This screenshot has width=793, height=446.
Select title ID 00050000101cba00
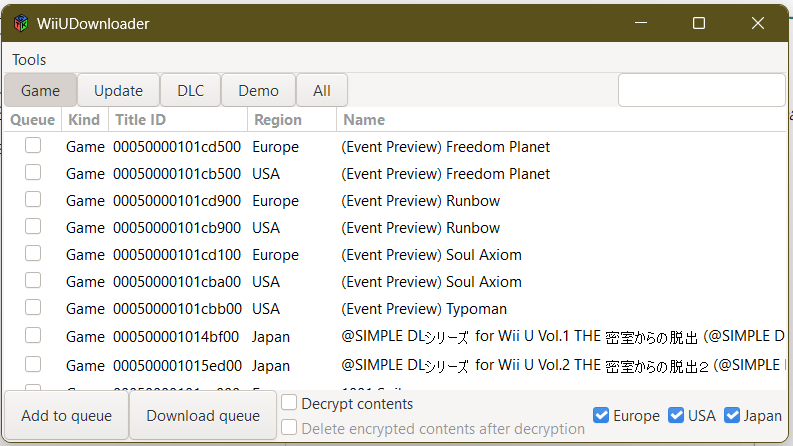[x=177, y=282]
